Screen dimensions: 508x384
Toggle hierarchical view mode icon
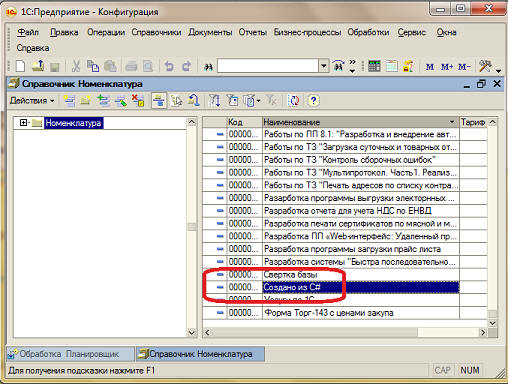point(159,100)
